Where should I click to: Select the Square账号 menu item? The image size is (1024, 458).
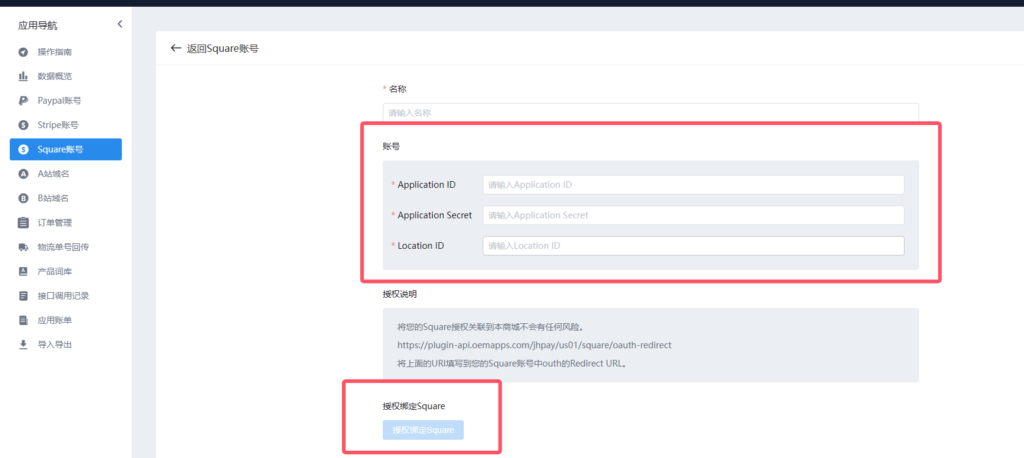click(65, 149)
